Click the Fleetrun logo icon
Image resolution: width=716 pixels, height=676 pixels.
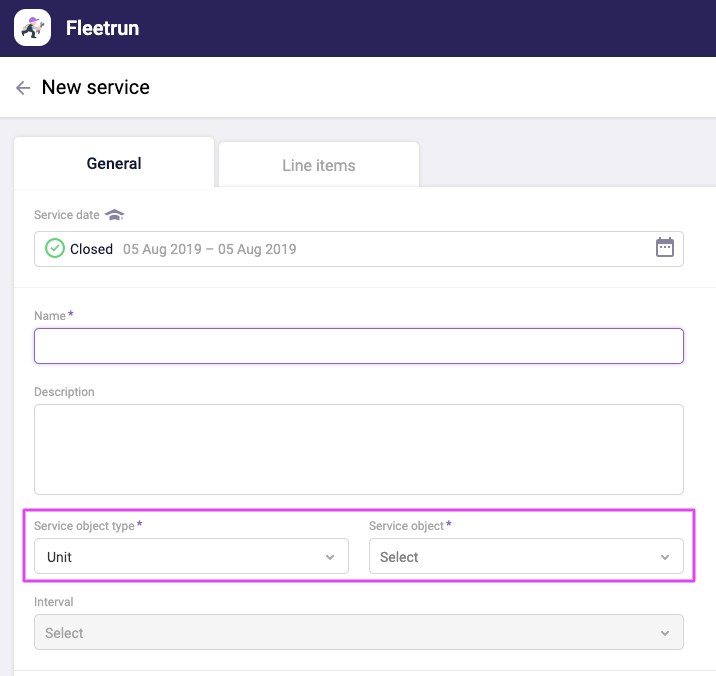pos(32,28)
